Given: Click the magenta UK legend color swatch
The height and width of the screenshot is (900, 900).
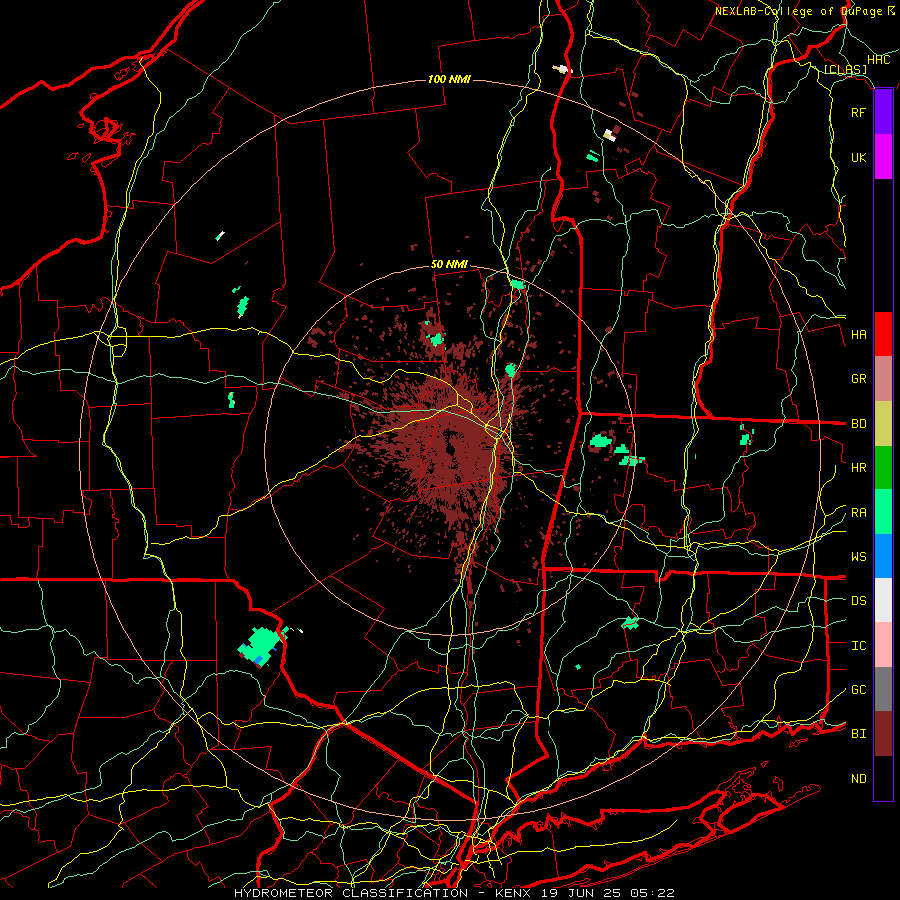Looking at the screenshot, I should coord(883,157).
